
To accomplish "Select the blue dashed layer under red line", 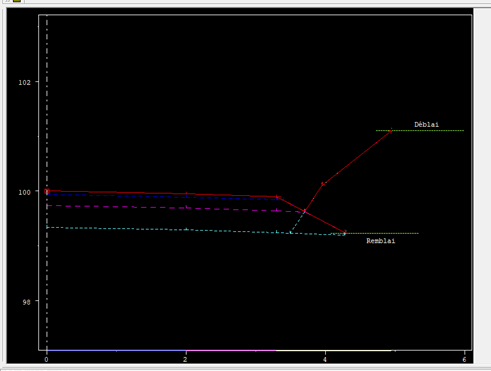I will (163, 197).
